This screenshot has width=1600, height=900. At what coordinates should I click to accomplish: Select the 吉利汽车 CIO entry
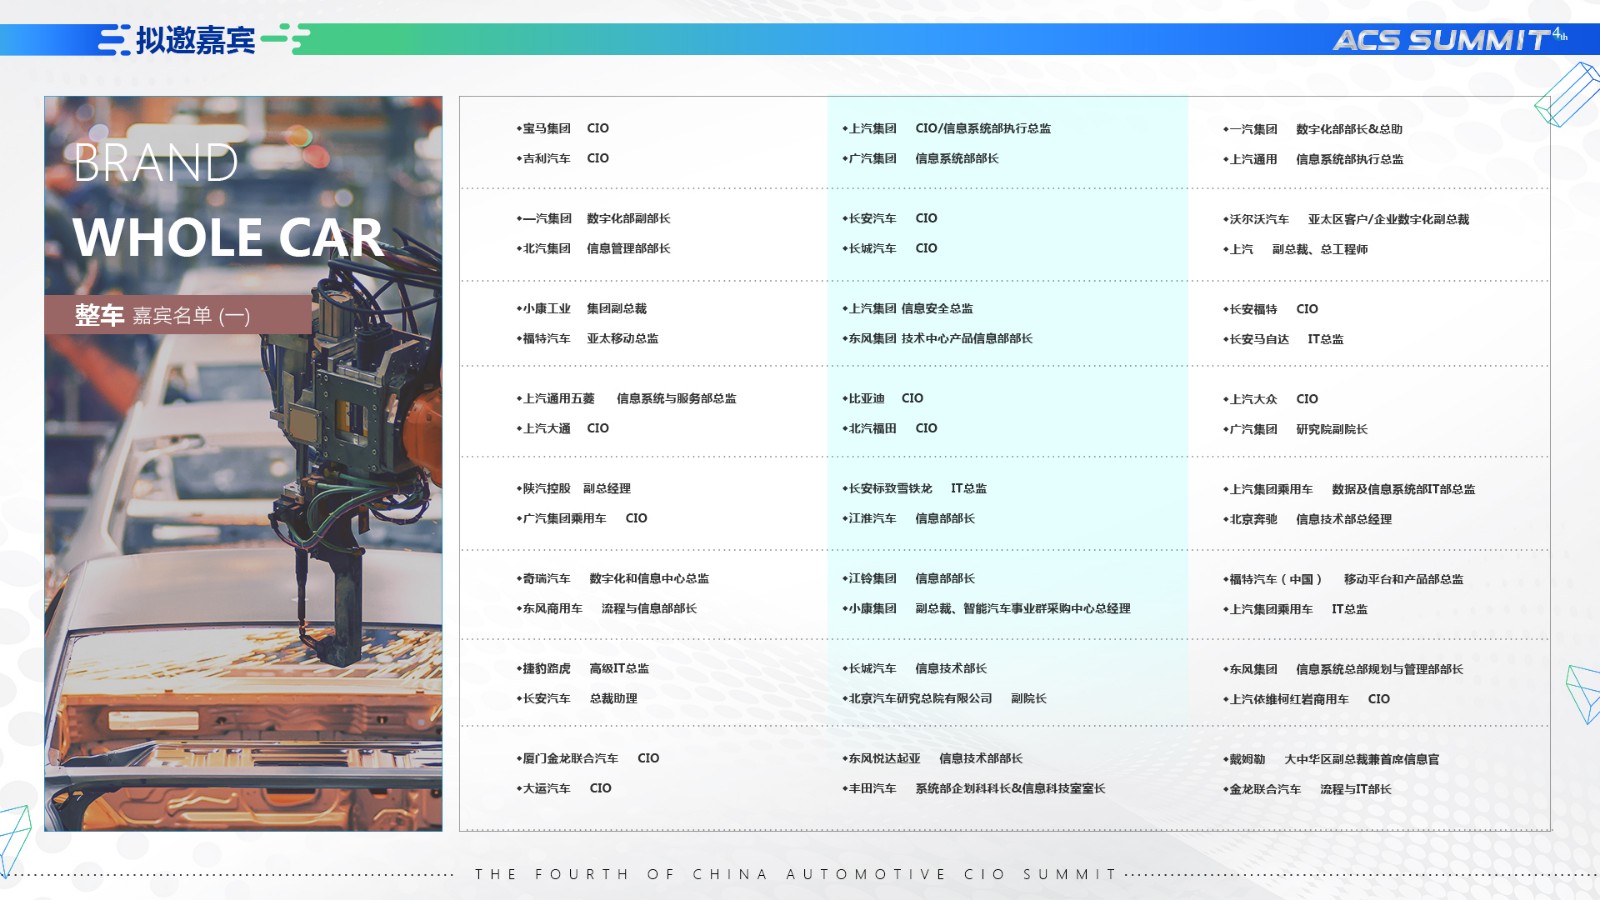click(563, 158)
